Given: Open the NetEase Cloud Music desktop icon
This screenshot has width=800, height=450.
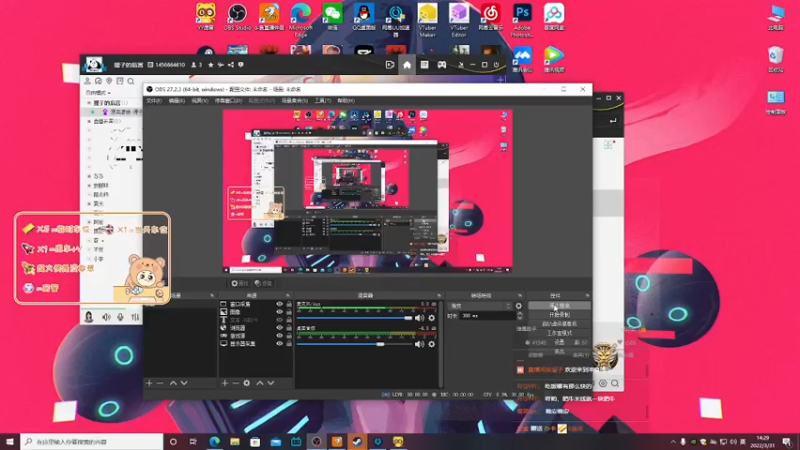Looking at the screenshot, I should click(490, 17).
